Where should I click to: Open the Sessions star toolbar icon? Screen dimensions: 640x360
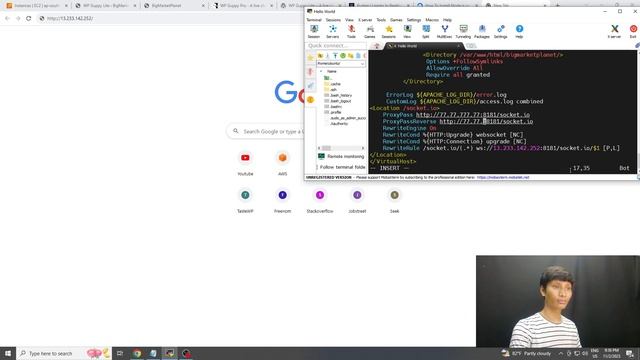click(x=389, y=31)
